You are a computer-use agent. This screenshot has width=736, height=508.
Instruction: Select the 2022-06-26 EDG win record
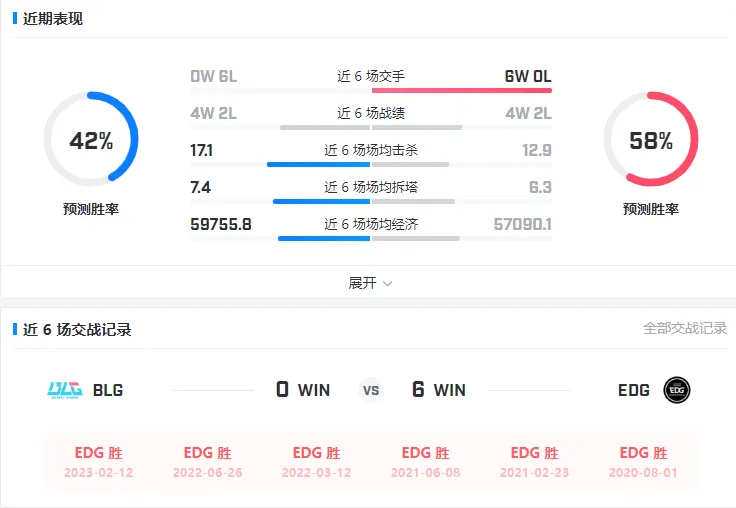click(x=207, y=462)
